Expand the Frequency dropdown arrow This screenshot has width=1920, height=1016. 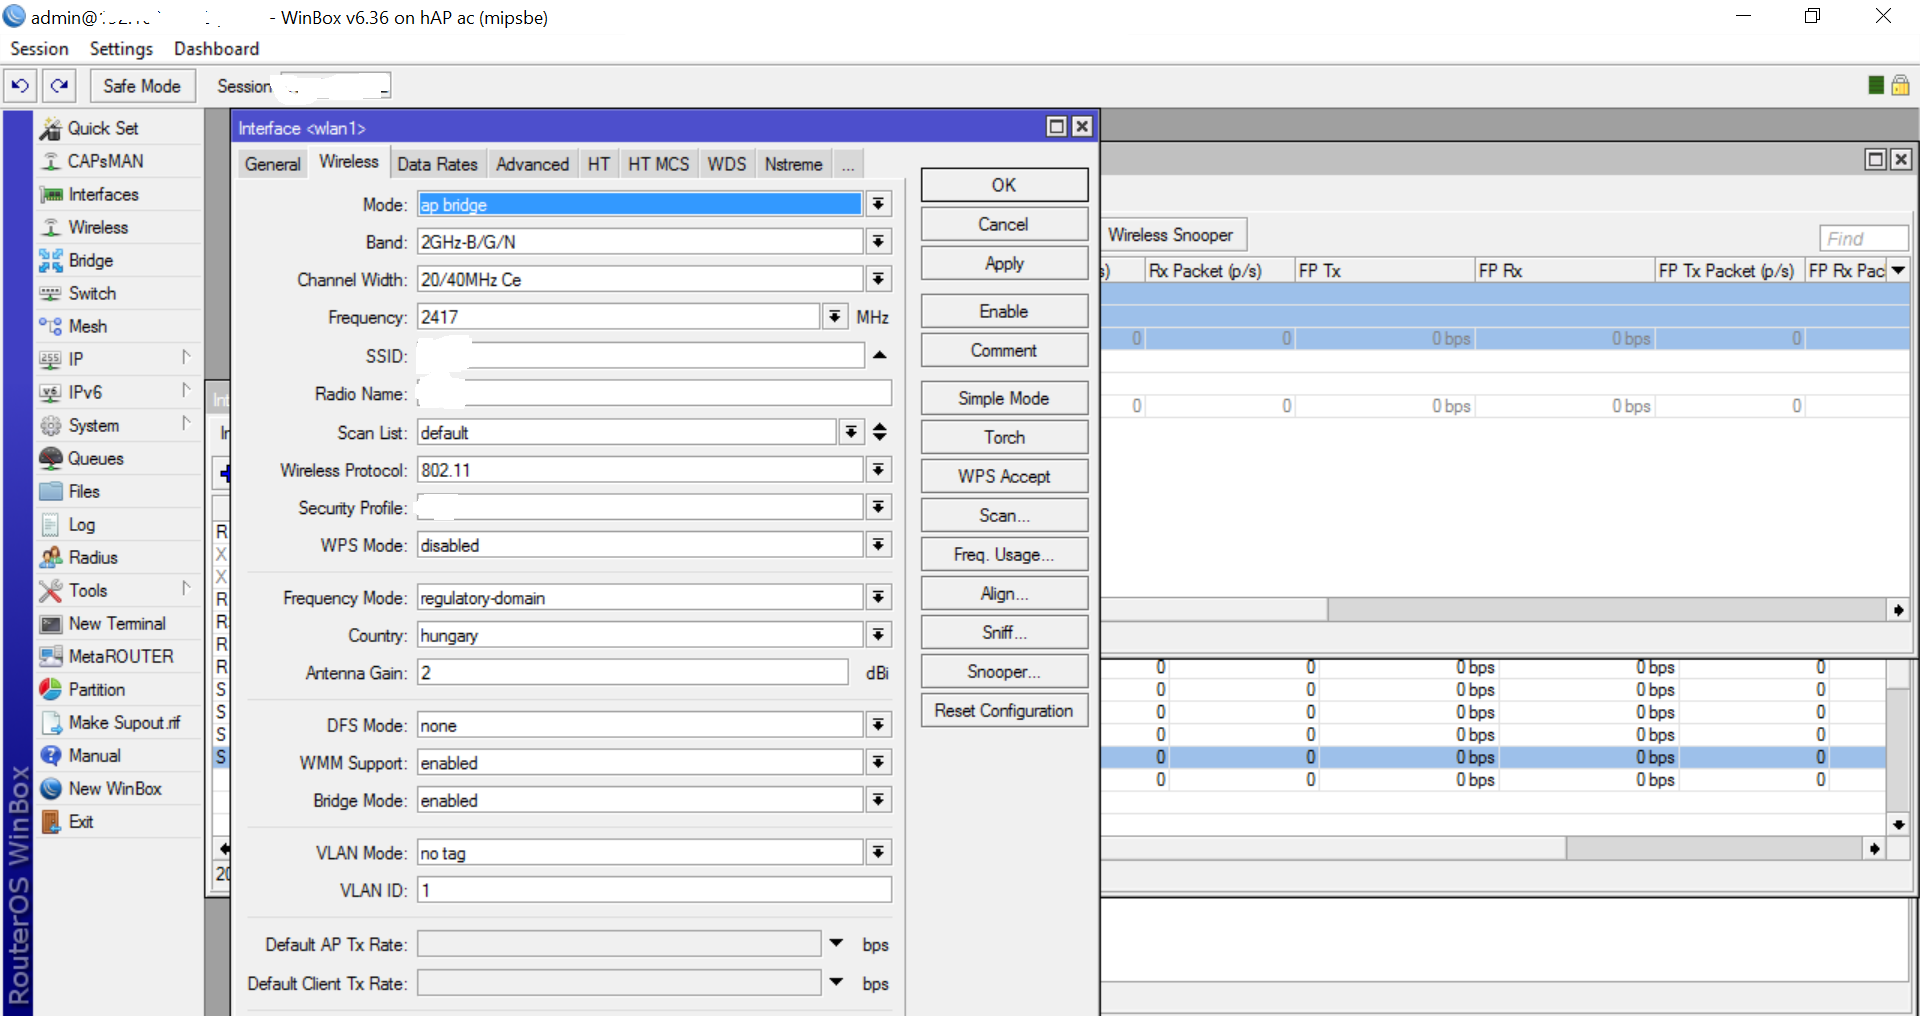tap(835, 317)
